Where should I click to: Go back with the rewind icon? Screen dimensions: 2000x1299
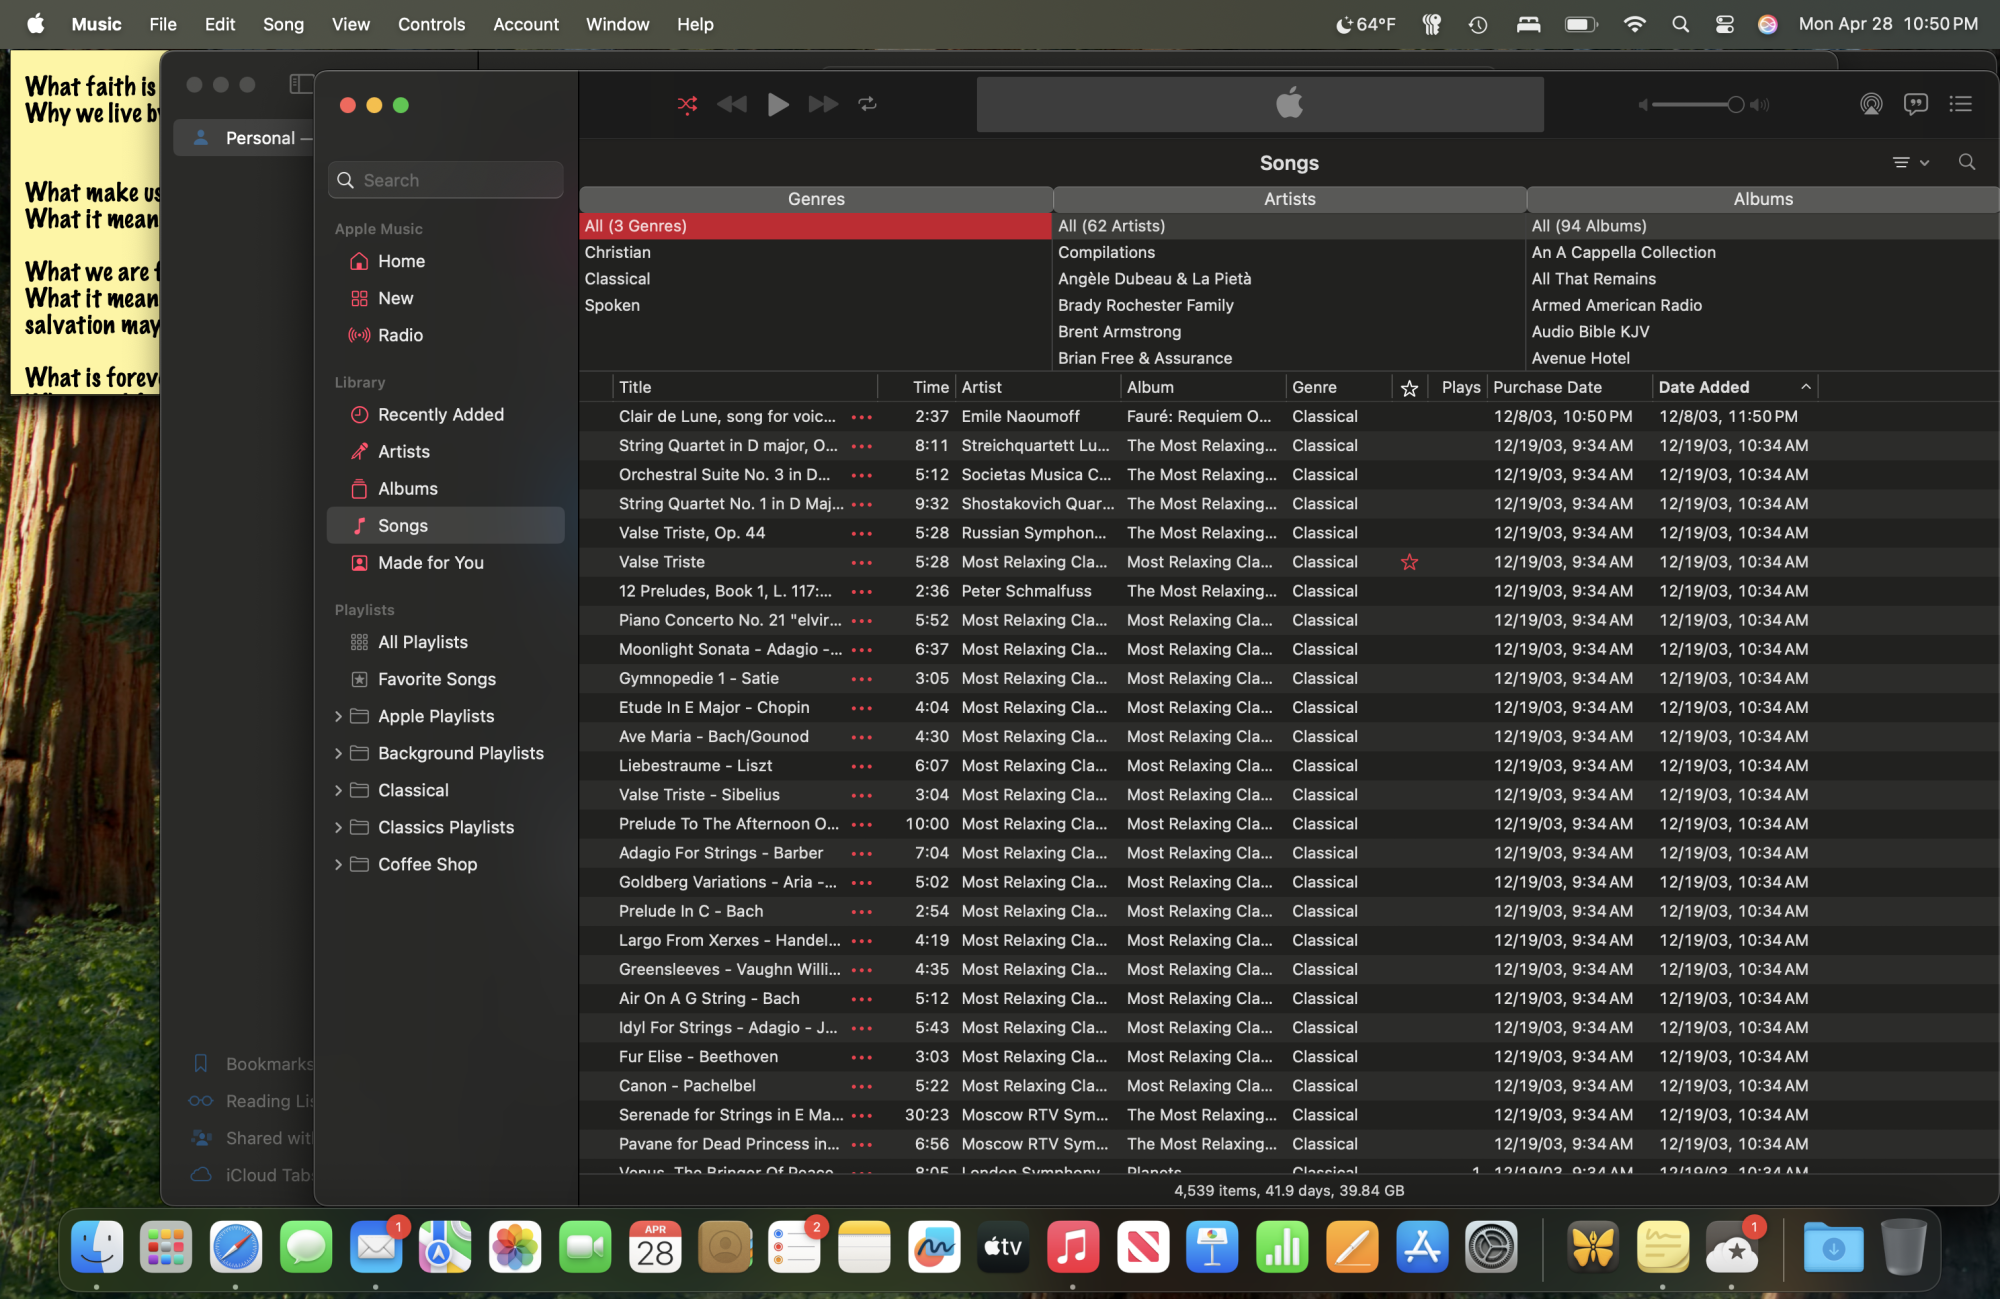[x=732, y=104]
